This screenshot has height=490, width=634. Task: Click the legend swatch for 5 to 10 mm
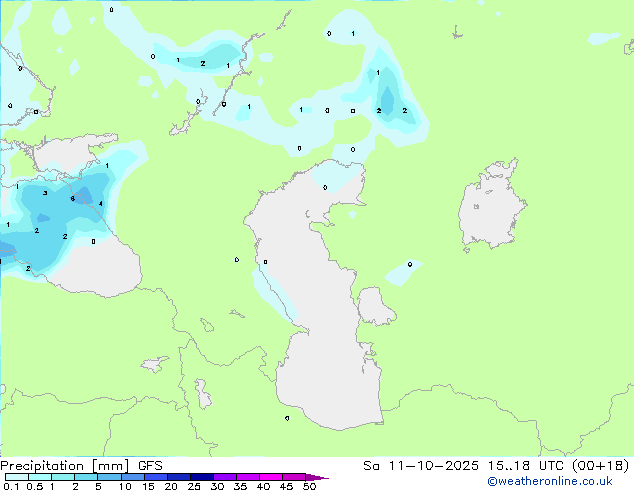point(109,477)
